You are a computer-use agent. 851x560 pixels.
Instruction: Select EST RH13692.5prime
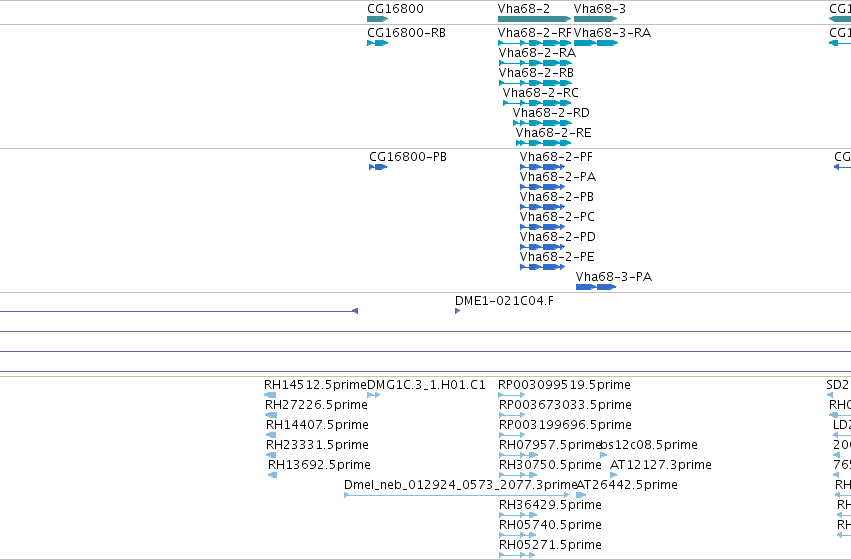click(272, 475)
